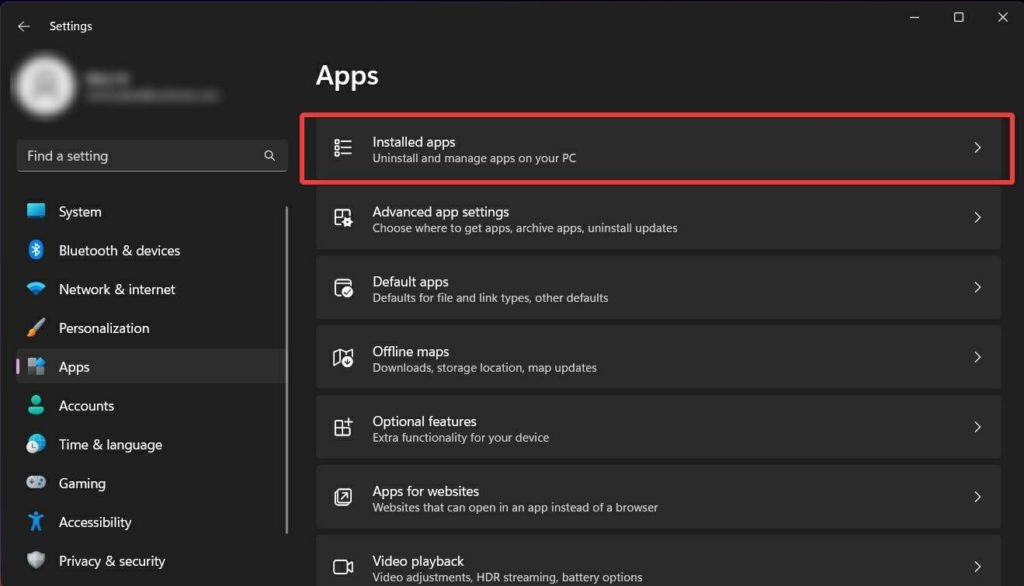Image resolution: width=1024 pixels, height=586 pixels.
Task: Click the search magnifier icon
Action: pos(269,155)
